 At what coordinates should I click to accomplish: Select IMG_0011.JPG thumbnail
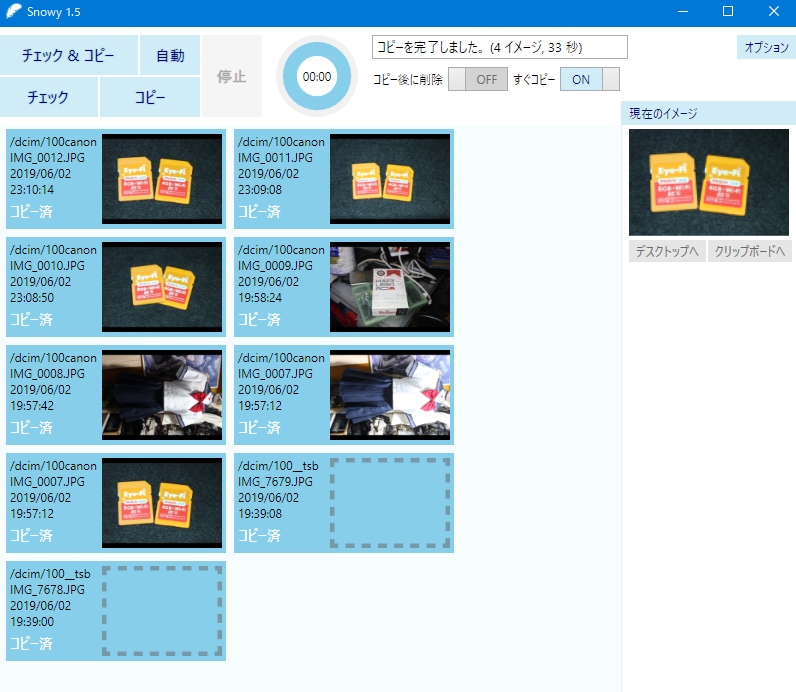click(390, 178)
